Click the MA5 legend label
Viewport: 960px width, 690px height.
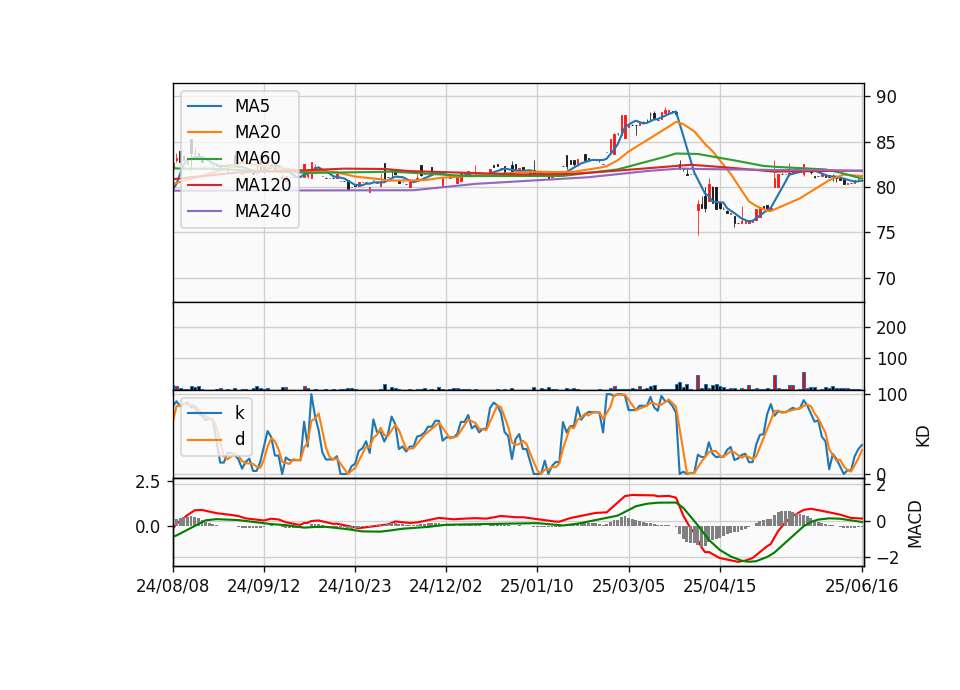[252, 106]
